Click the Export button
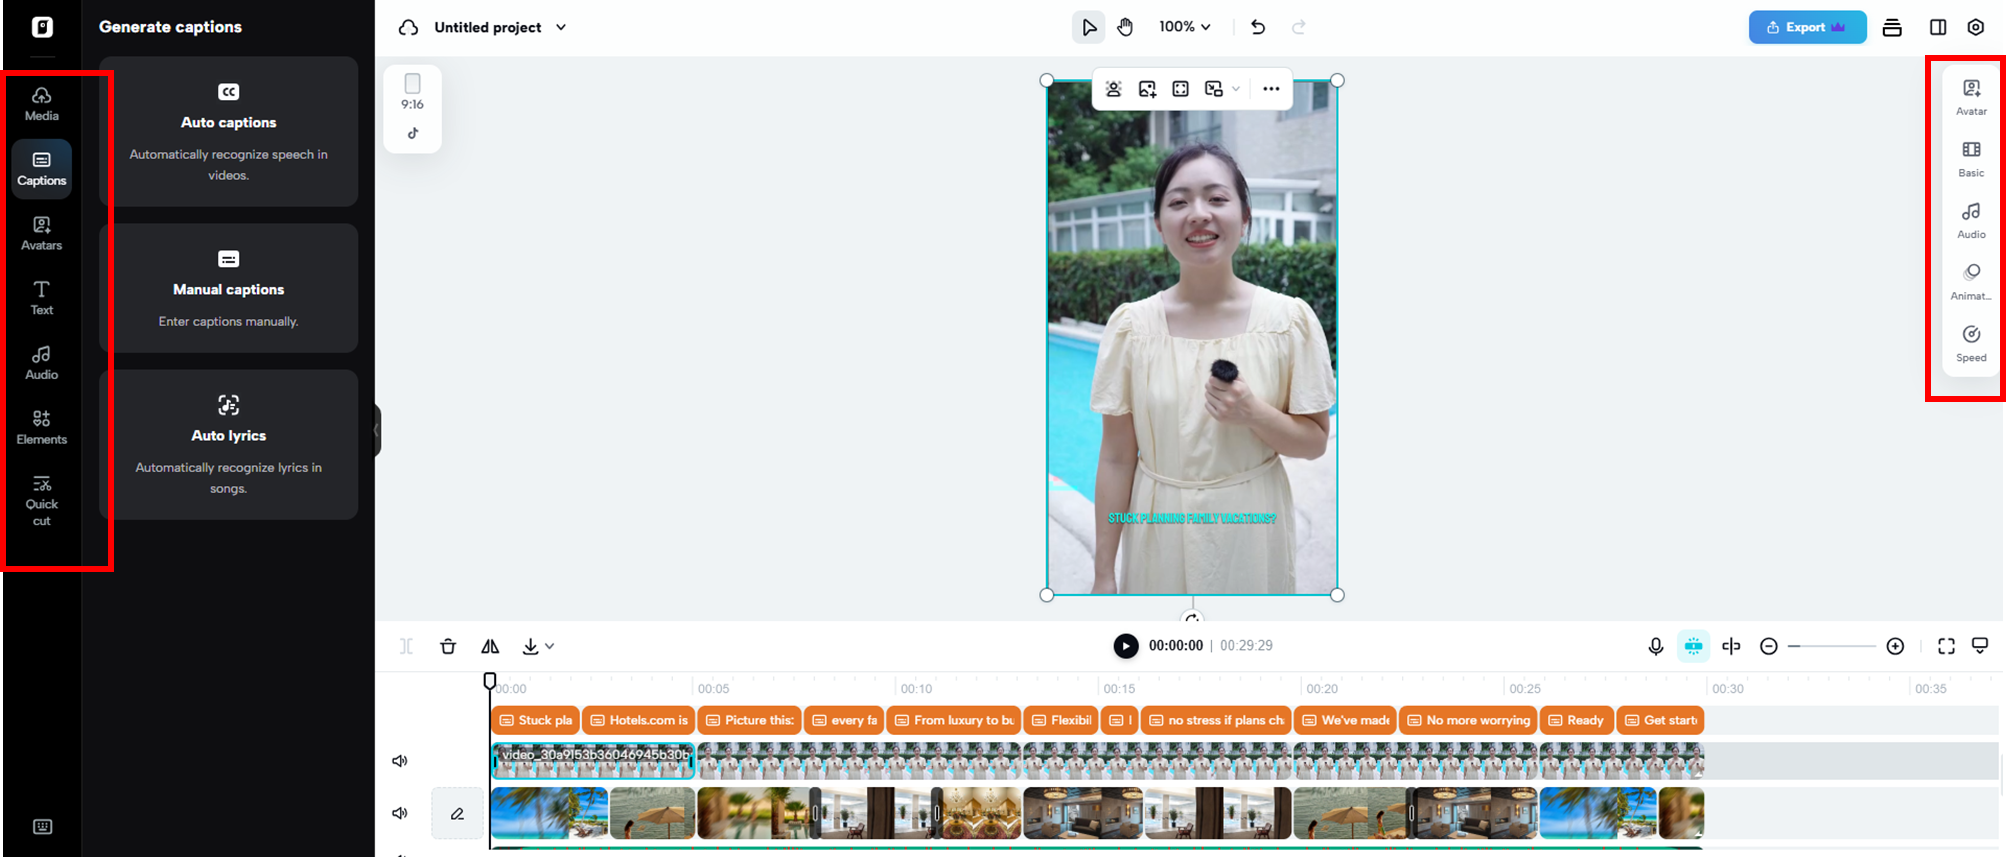Screen dimensions: 2006x857 coord(1806,27)
